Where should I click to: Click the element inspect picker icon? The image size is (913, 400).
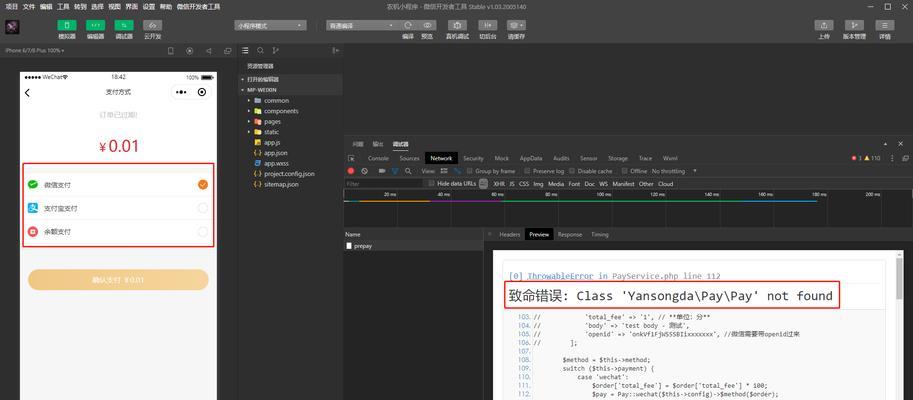click(x=351, y=158)
